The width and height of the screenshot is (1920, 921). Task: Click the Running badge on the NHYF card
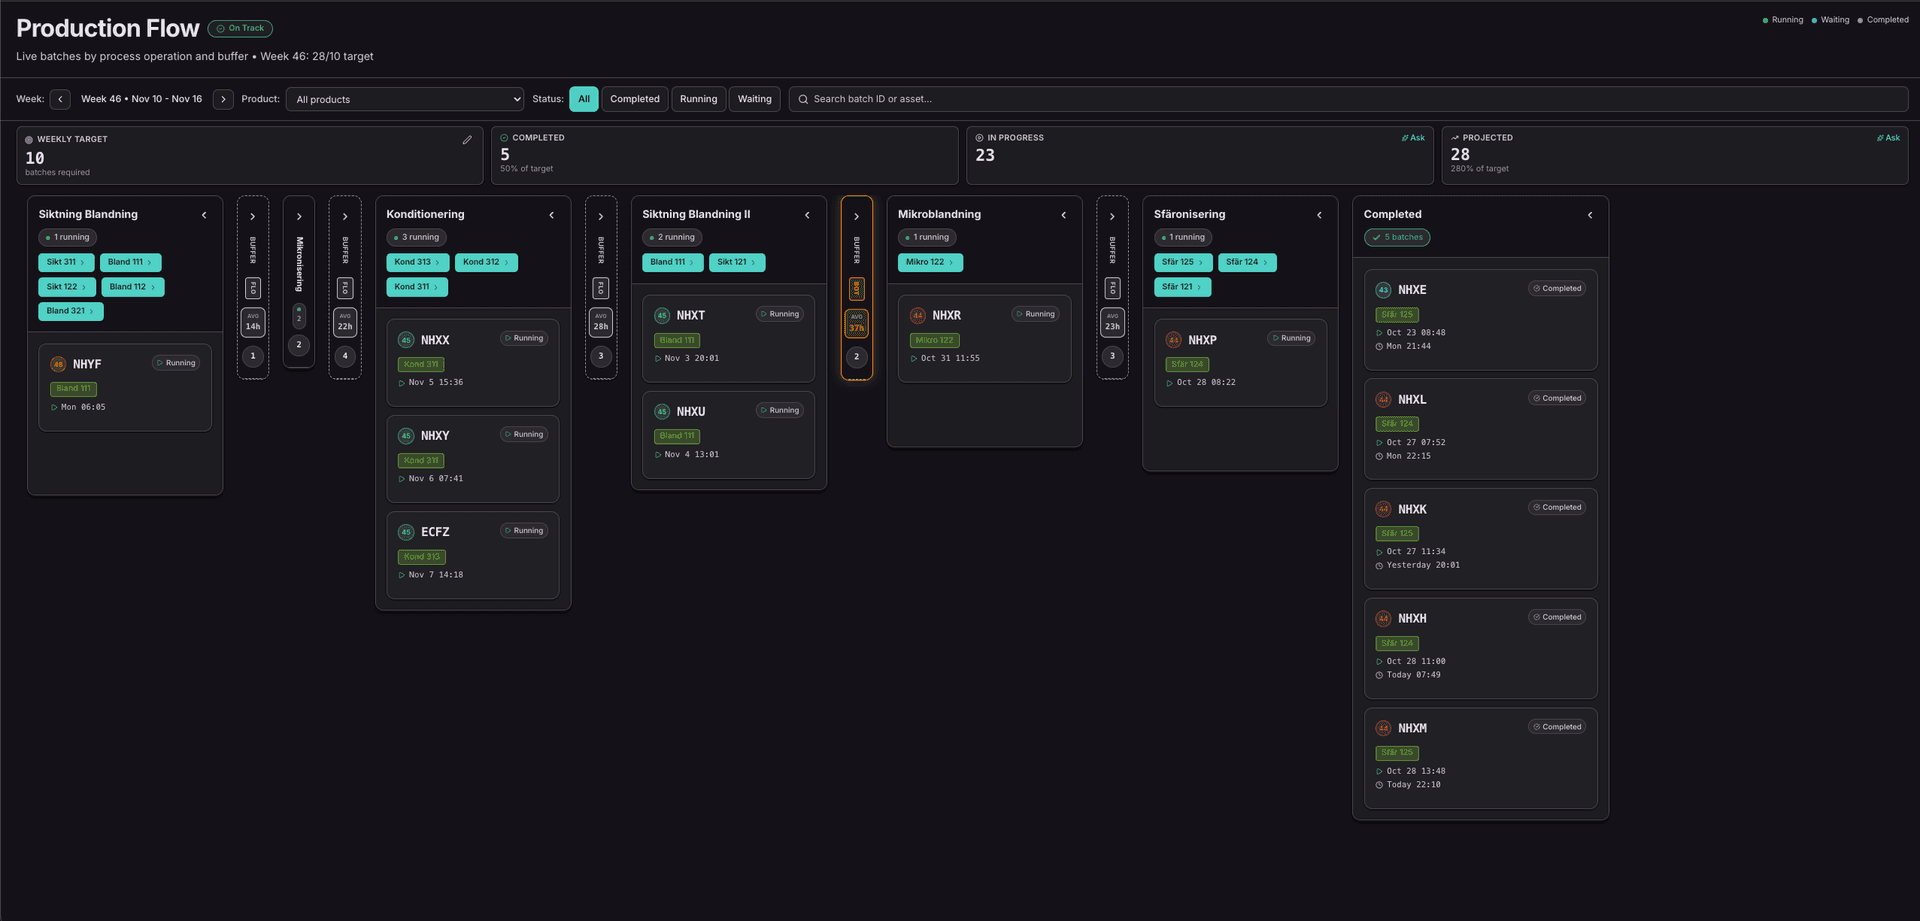coord(176,363)
